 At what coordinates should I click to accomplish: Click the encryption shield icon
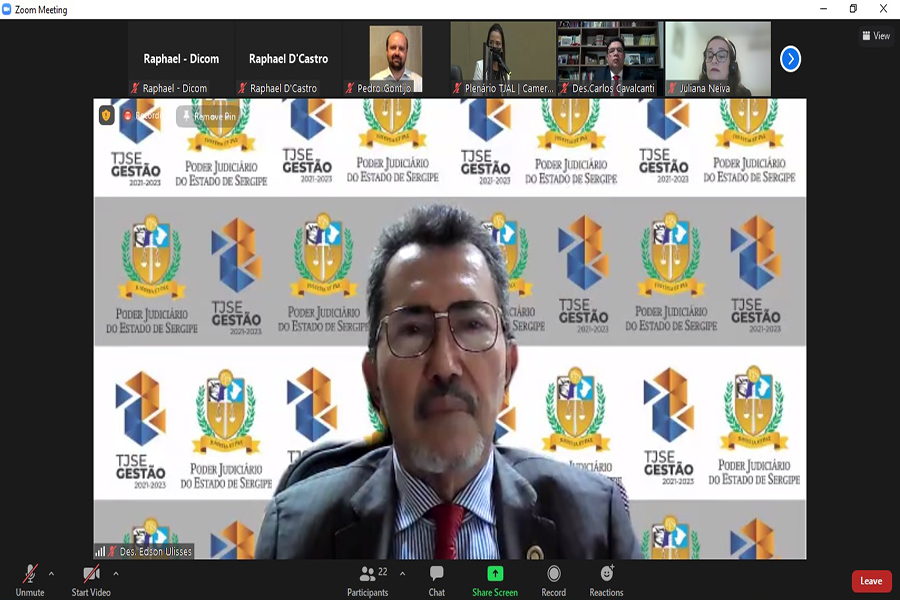pyautogui.click(x=107, y=116)
